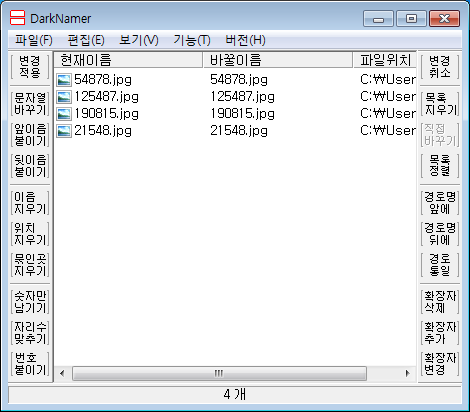Viewport: 470px width, 412px height.
Task: Sort by the 현재이름 column header
Action: click(128, 60)
